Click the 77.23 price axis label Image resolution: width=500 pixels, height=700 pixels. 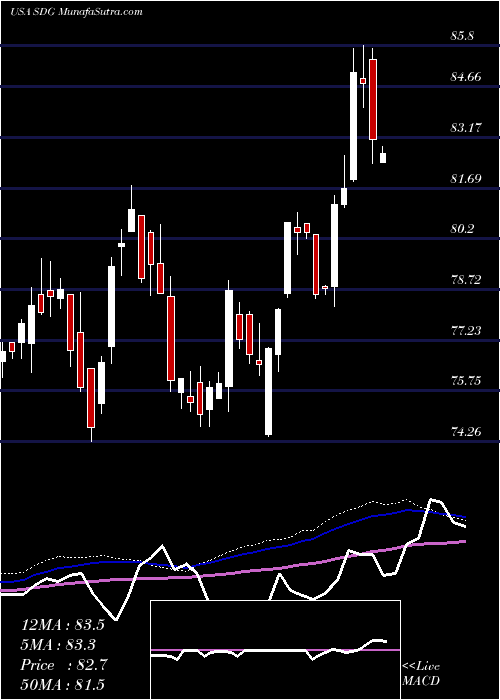point(466,330)
